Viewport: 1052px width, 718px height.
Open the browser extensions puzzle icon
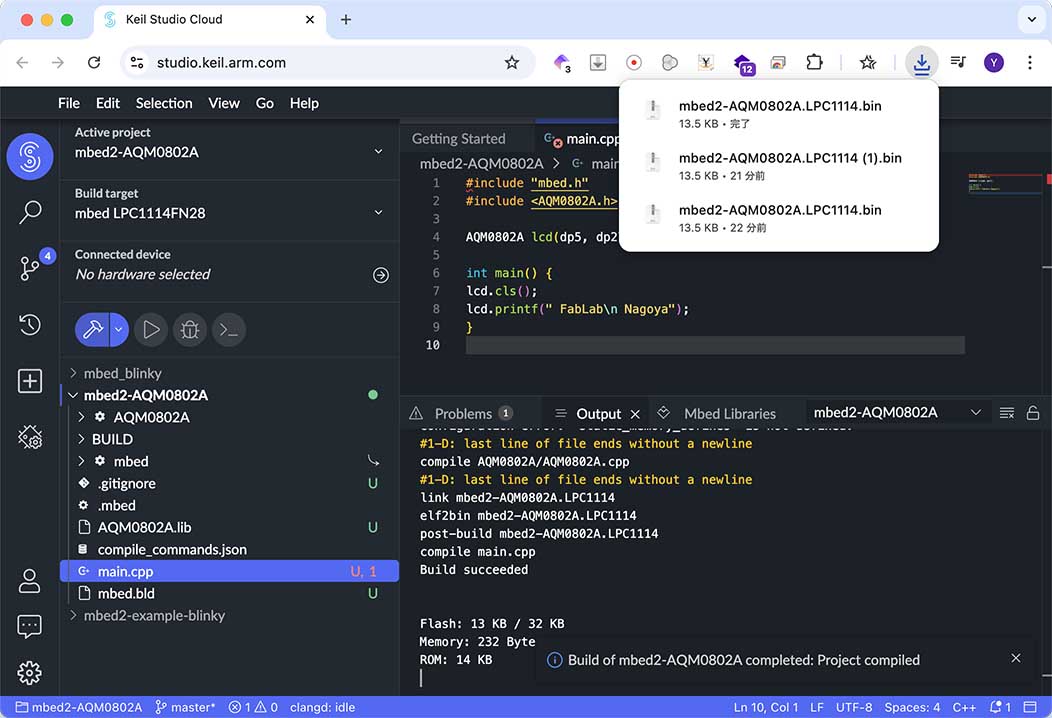click(814, 62)
